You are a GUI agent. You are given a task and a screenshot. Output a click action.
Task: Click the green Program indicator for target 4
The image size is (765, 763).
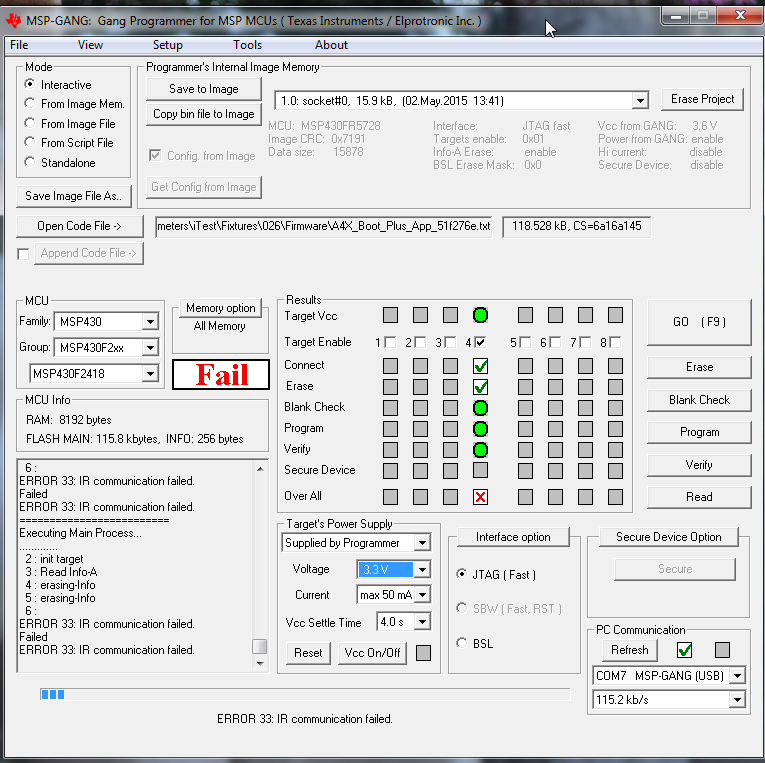pos(480,429)
